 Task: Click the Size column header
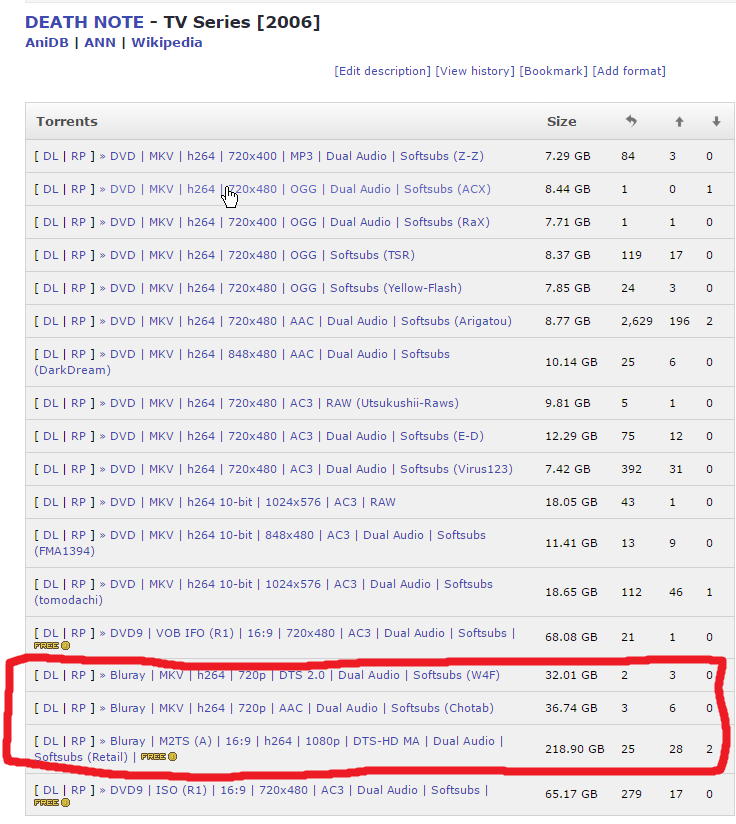point(562,121)
